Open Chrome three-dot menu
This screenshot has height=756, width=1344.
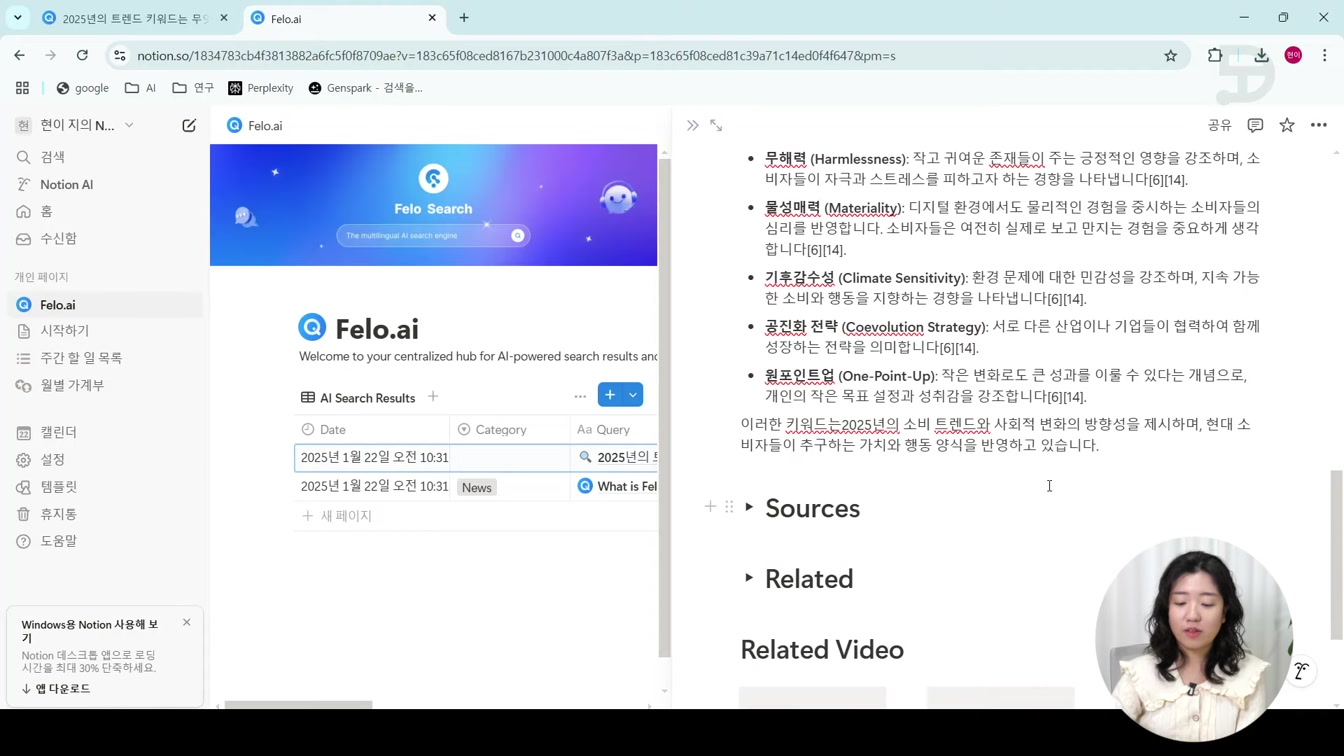point(1324,56)
